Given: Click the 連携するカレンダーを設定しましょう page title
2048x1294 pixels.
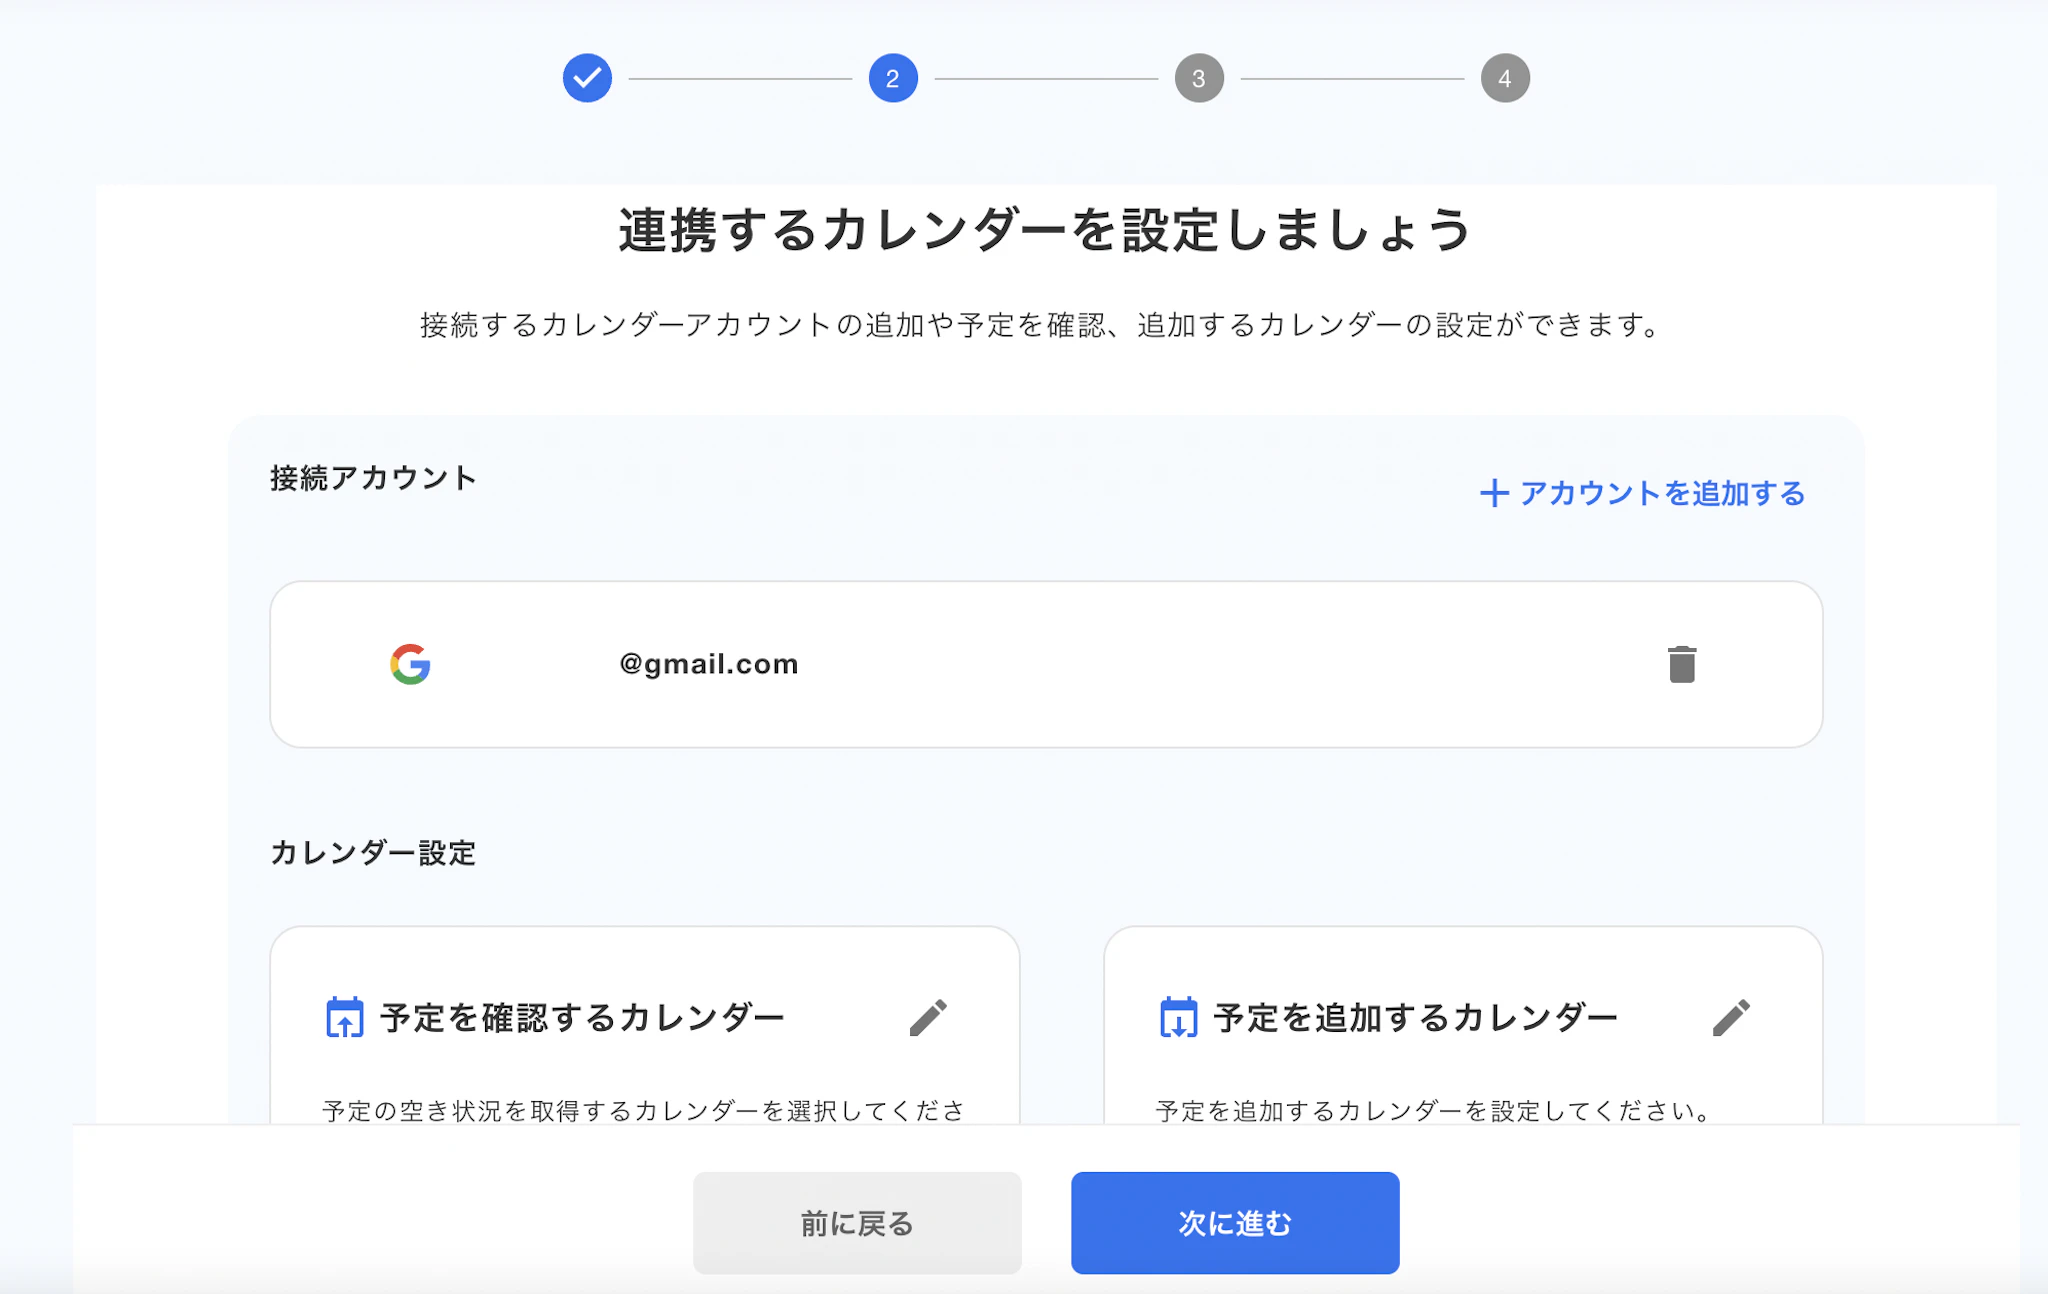Looking at the screenshot, I should (x=1045, y=231).
